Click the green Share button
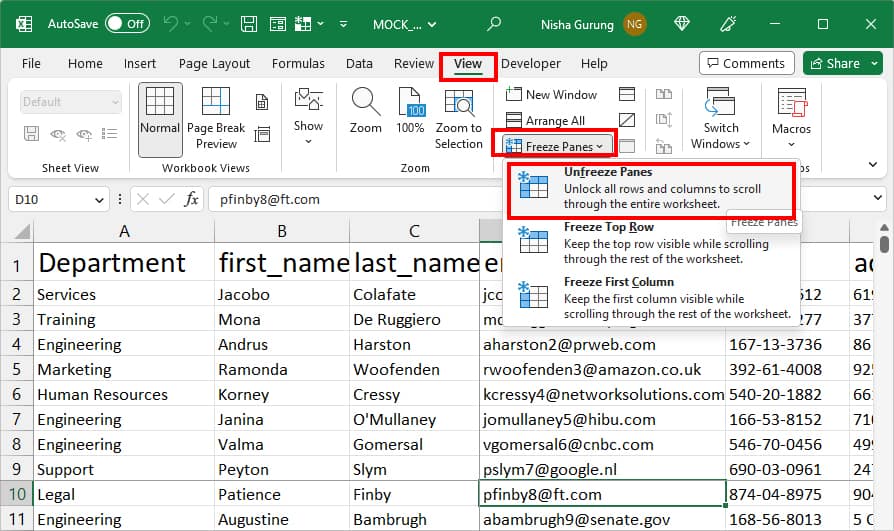 pos(836,63)
